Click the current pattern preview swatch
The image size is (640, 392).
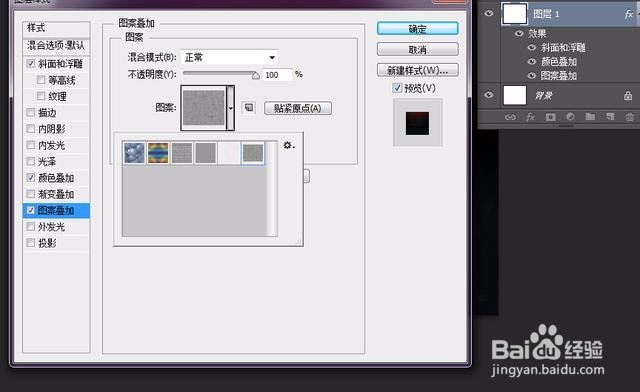tap(204, 108)
